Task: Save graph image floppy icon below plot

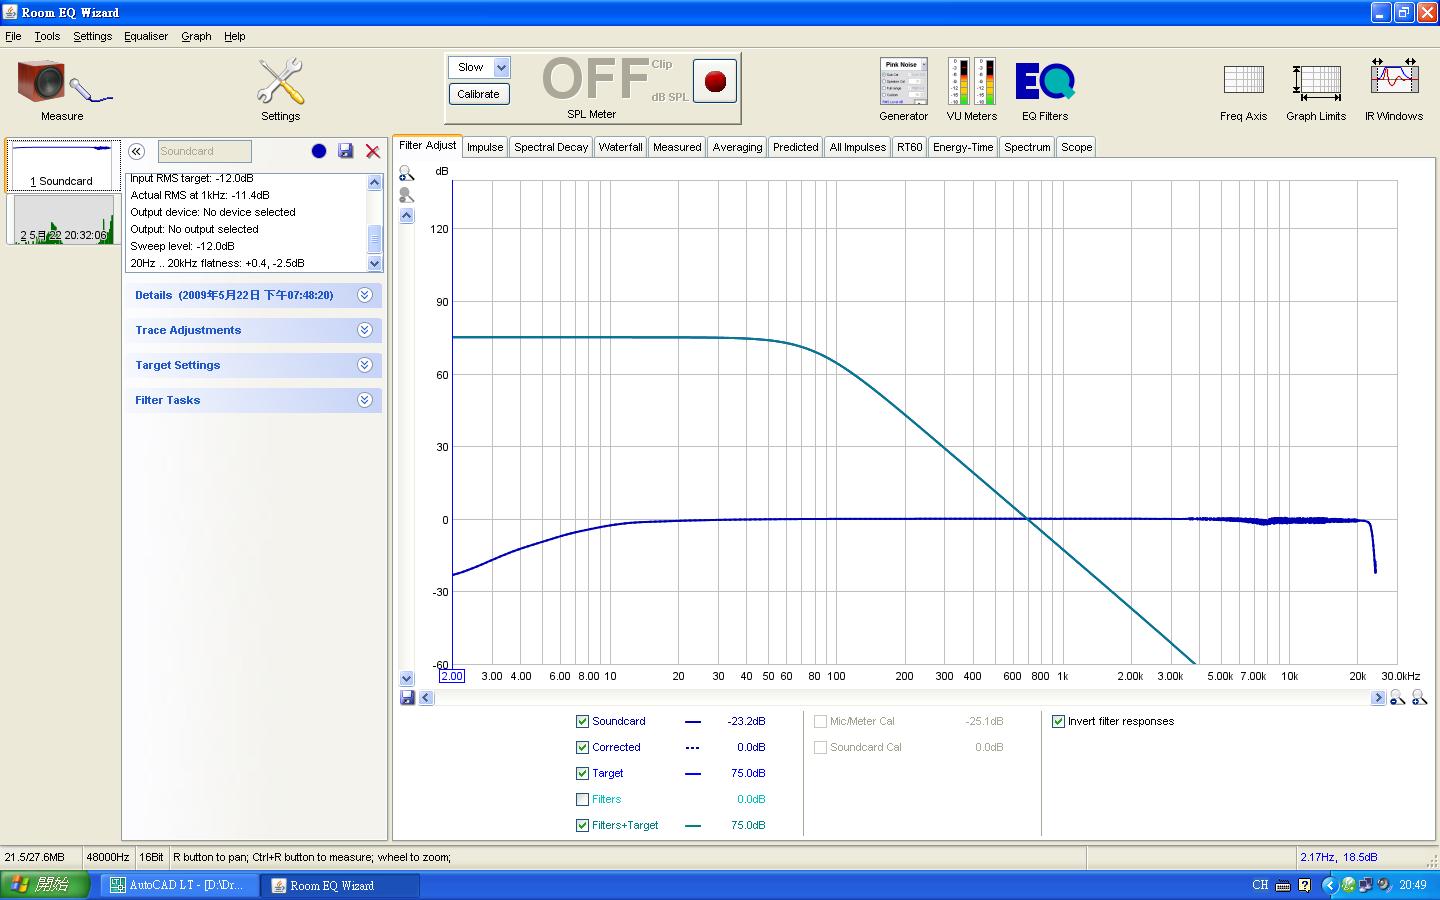Action: pos(407,697)
